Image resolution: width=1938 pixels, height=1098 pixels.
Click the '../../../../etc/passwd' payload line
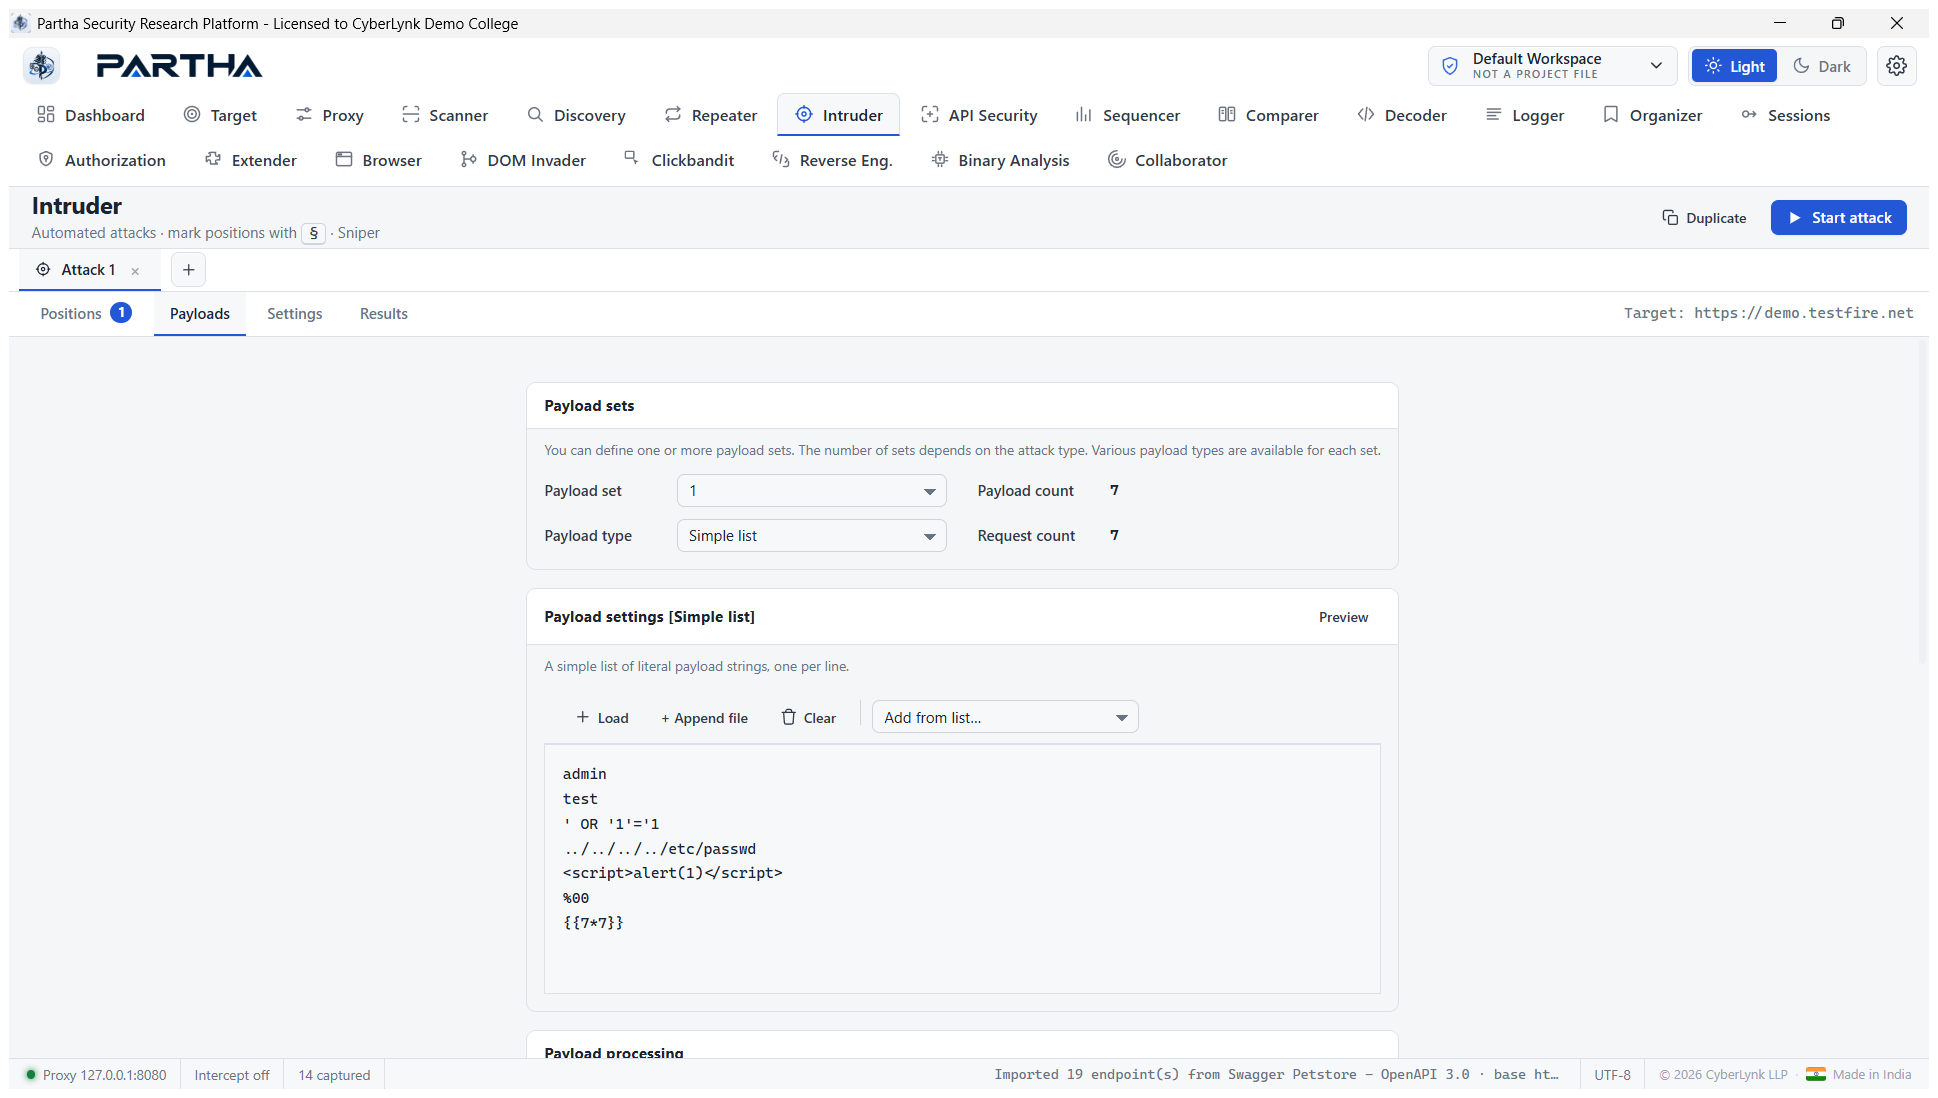(660, 849)
